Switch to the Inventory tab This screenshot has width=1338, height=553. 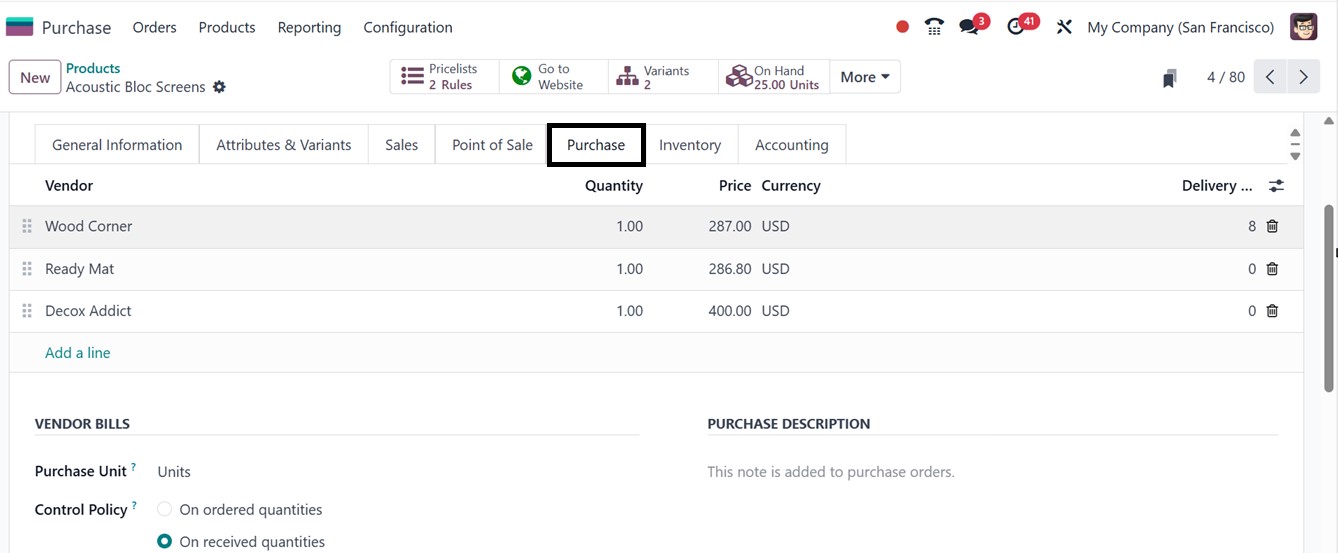coord(690,145)
